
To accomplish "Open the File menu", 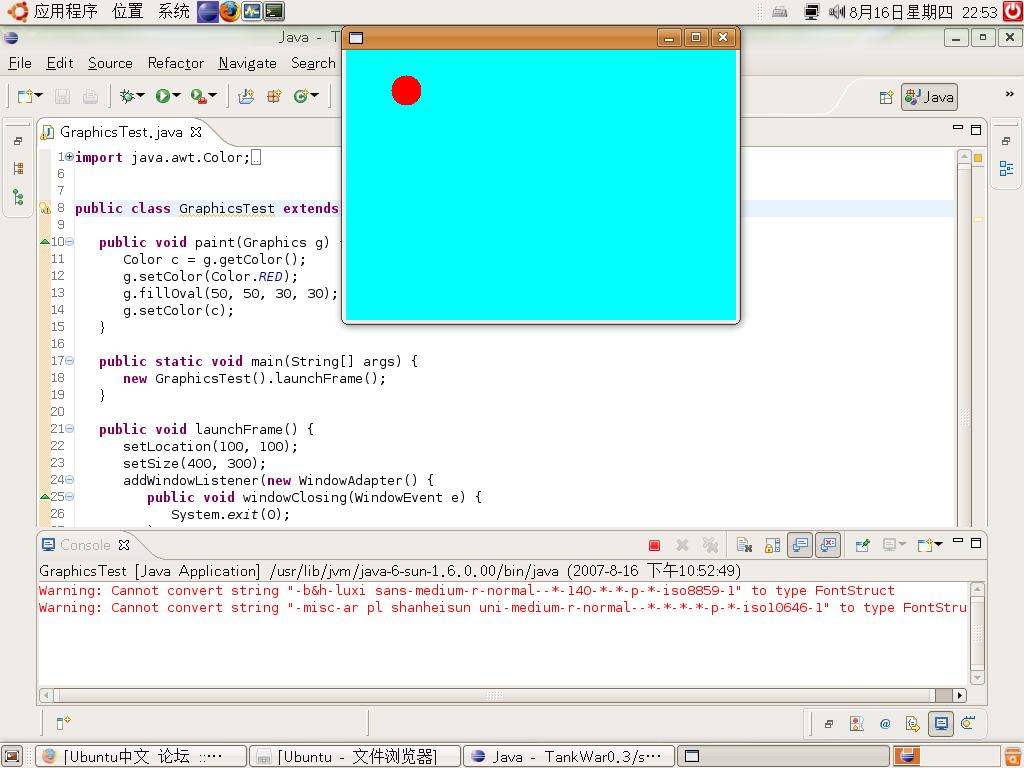I will point(20,63).
